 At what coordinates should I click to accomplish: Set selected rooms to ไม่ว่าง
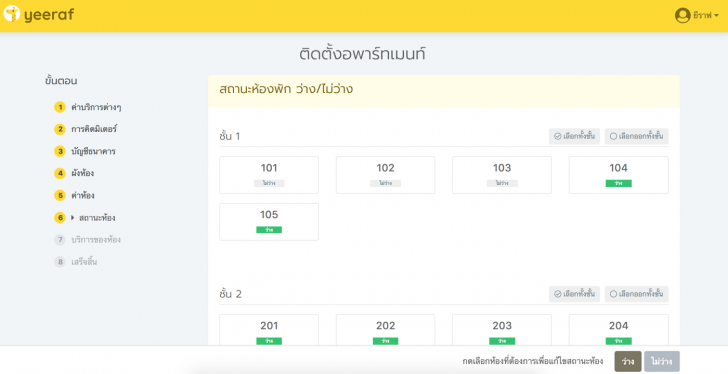pos(662,361)
